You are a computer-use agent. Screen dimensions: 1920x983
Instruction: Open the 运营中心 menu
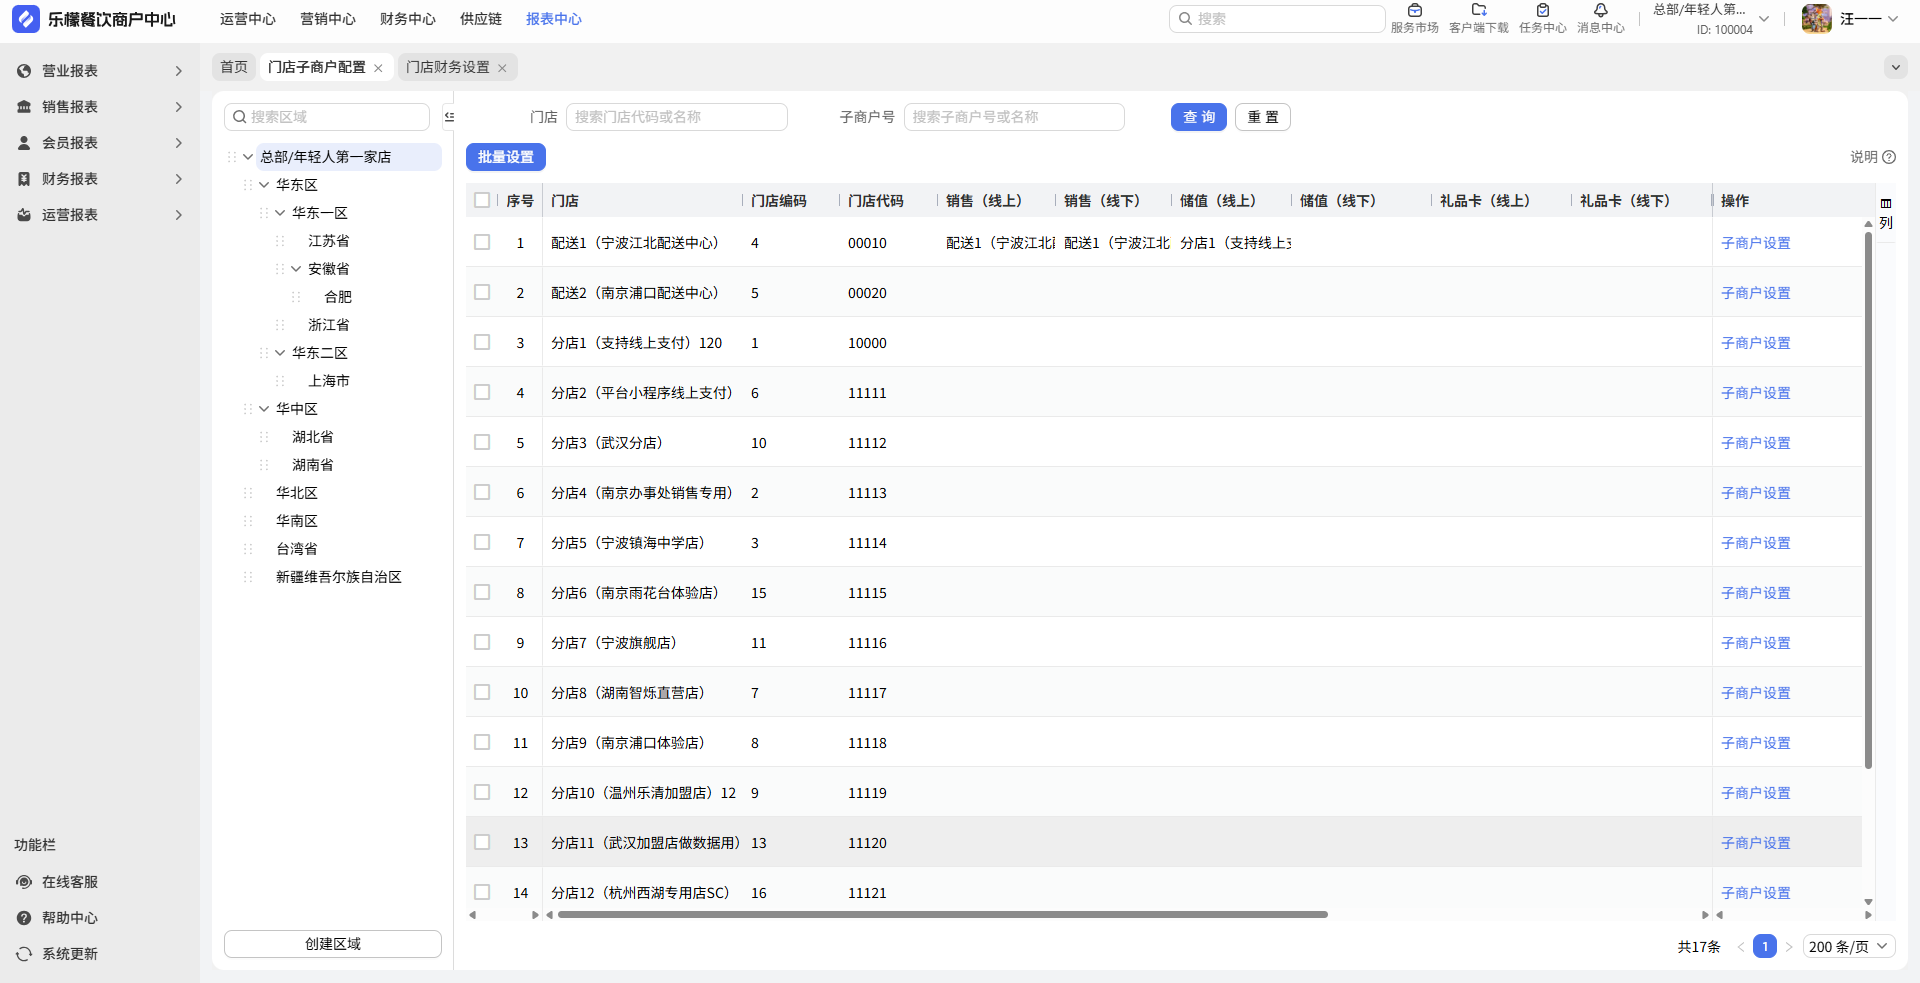click(248, 19)
